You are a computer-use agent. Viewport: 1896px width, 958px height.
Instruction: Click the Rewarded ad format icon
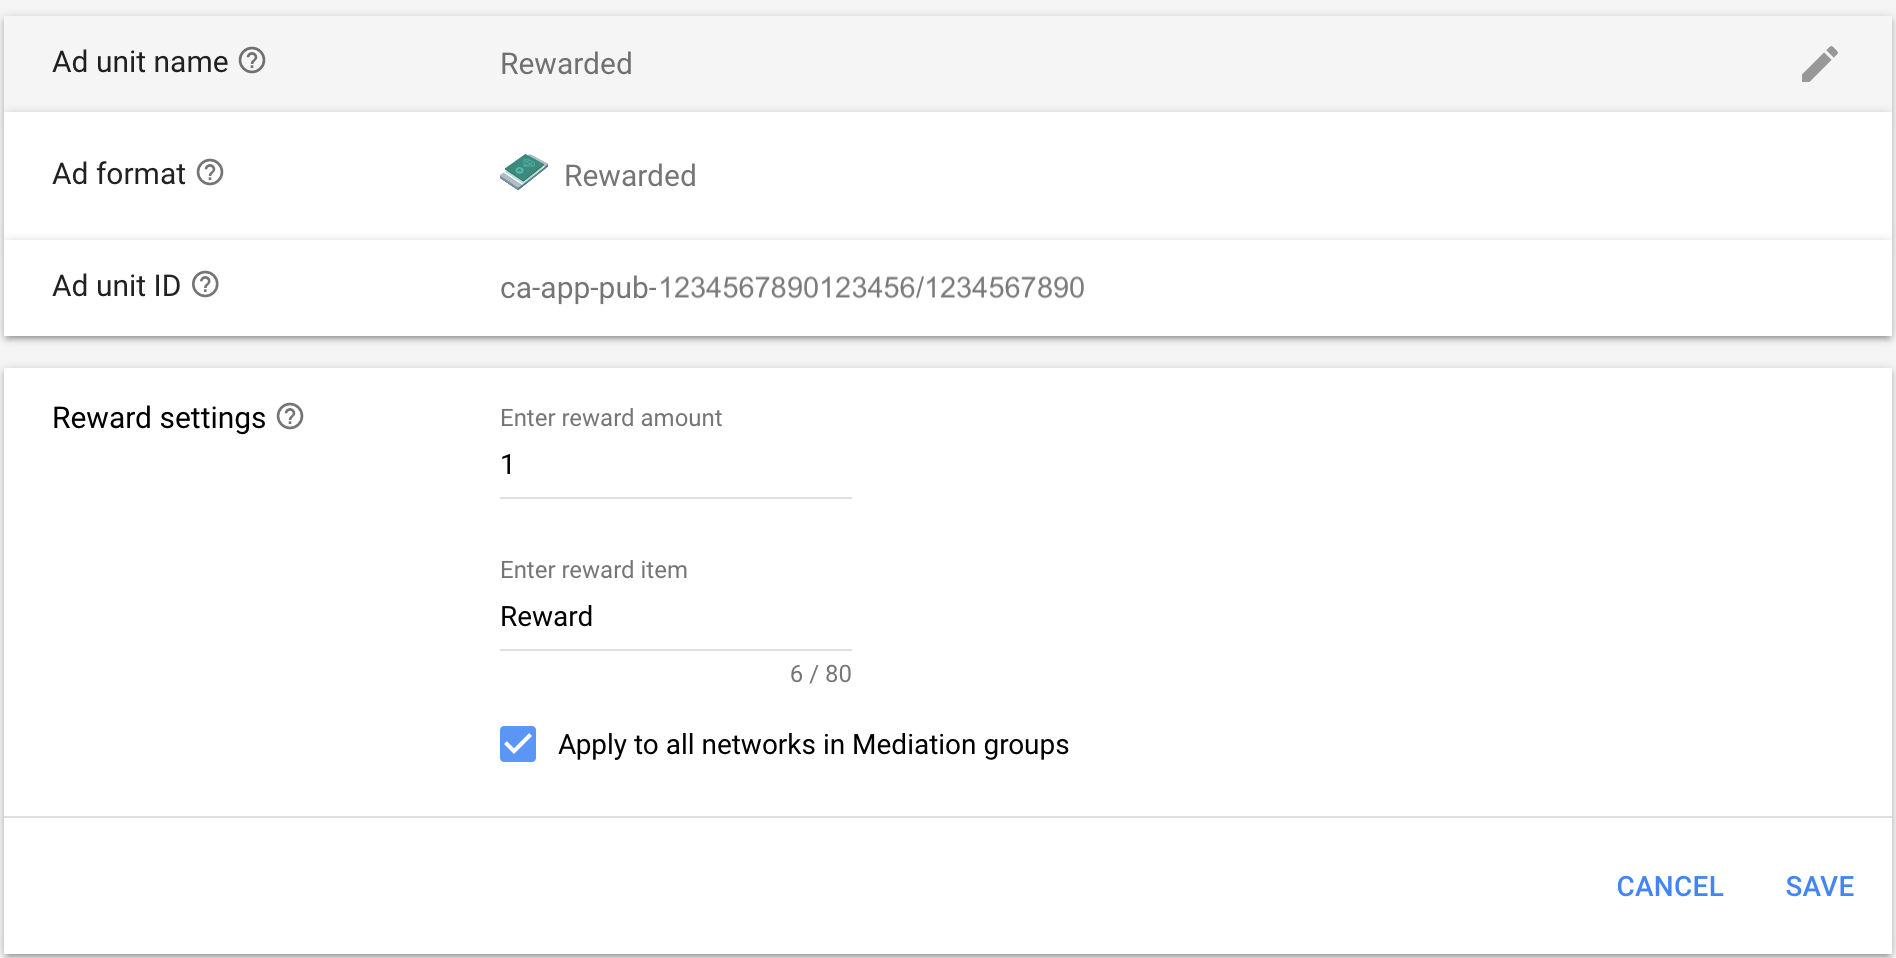pyautogui.click(x=524, y=172)
